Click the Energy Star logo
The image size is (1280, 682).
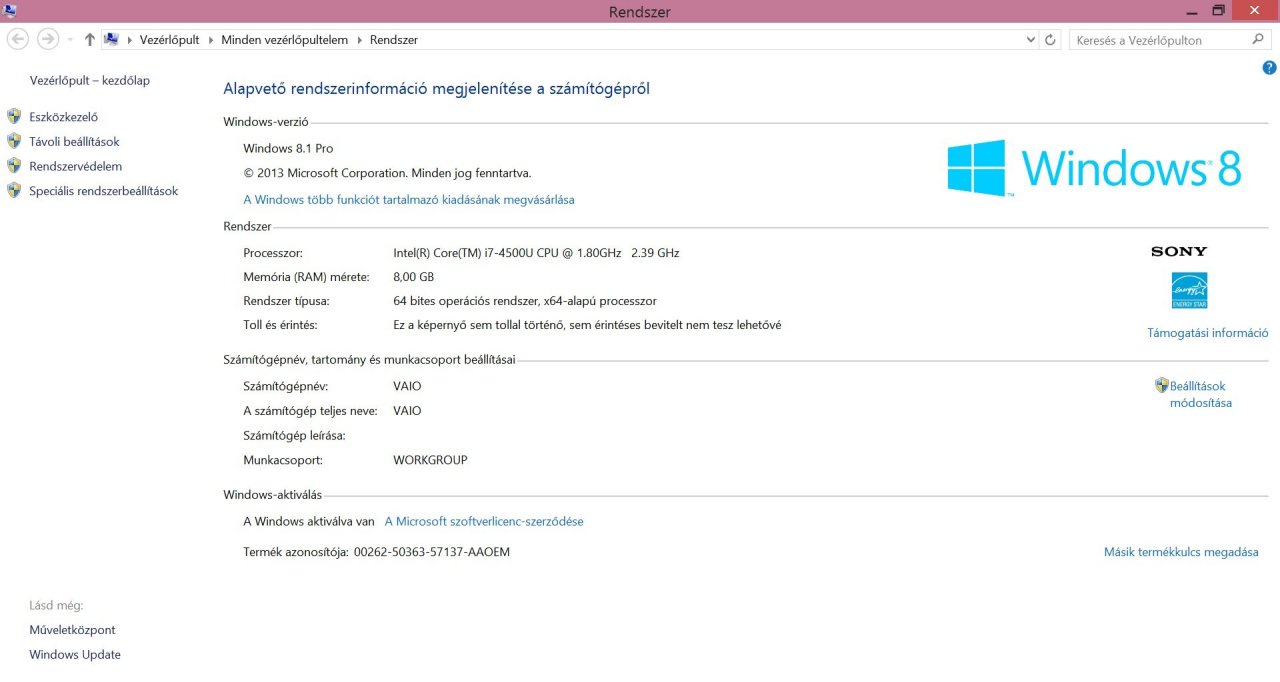coord(1189,290)
